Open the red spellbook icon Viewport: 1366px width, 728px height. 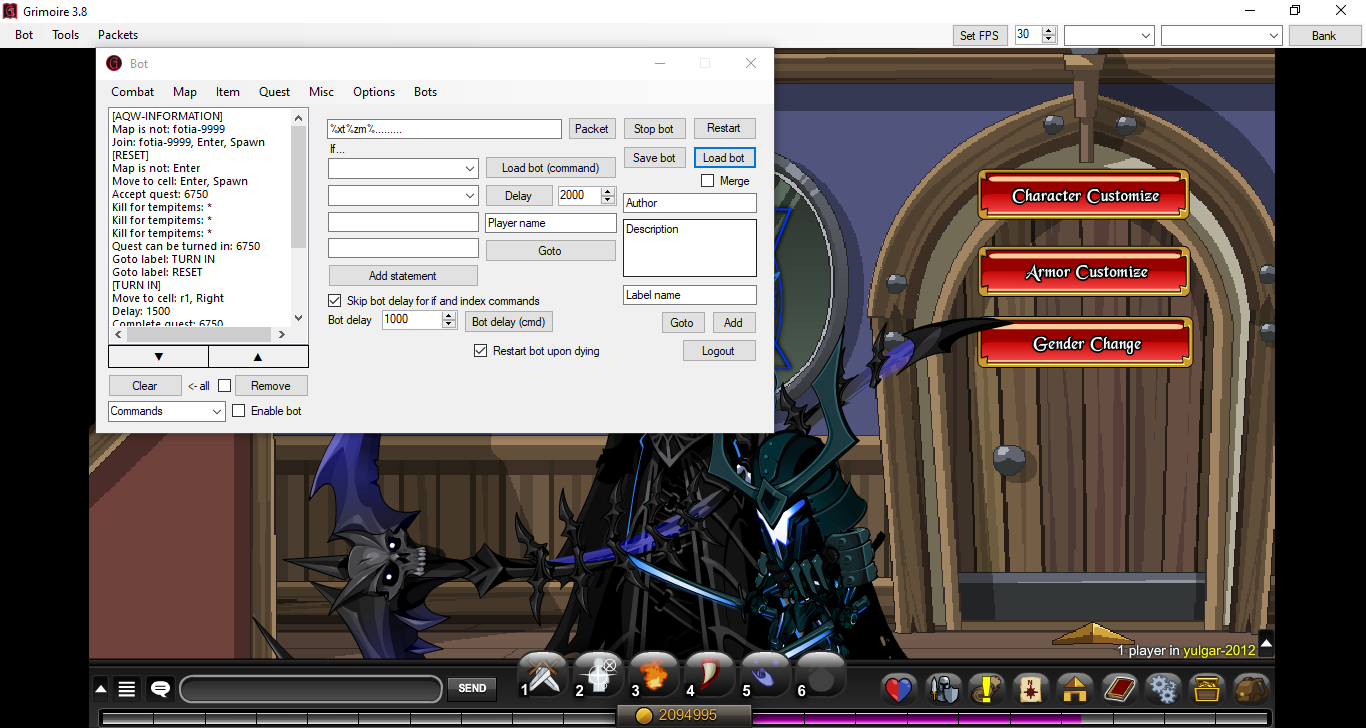point(1119,688)
